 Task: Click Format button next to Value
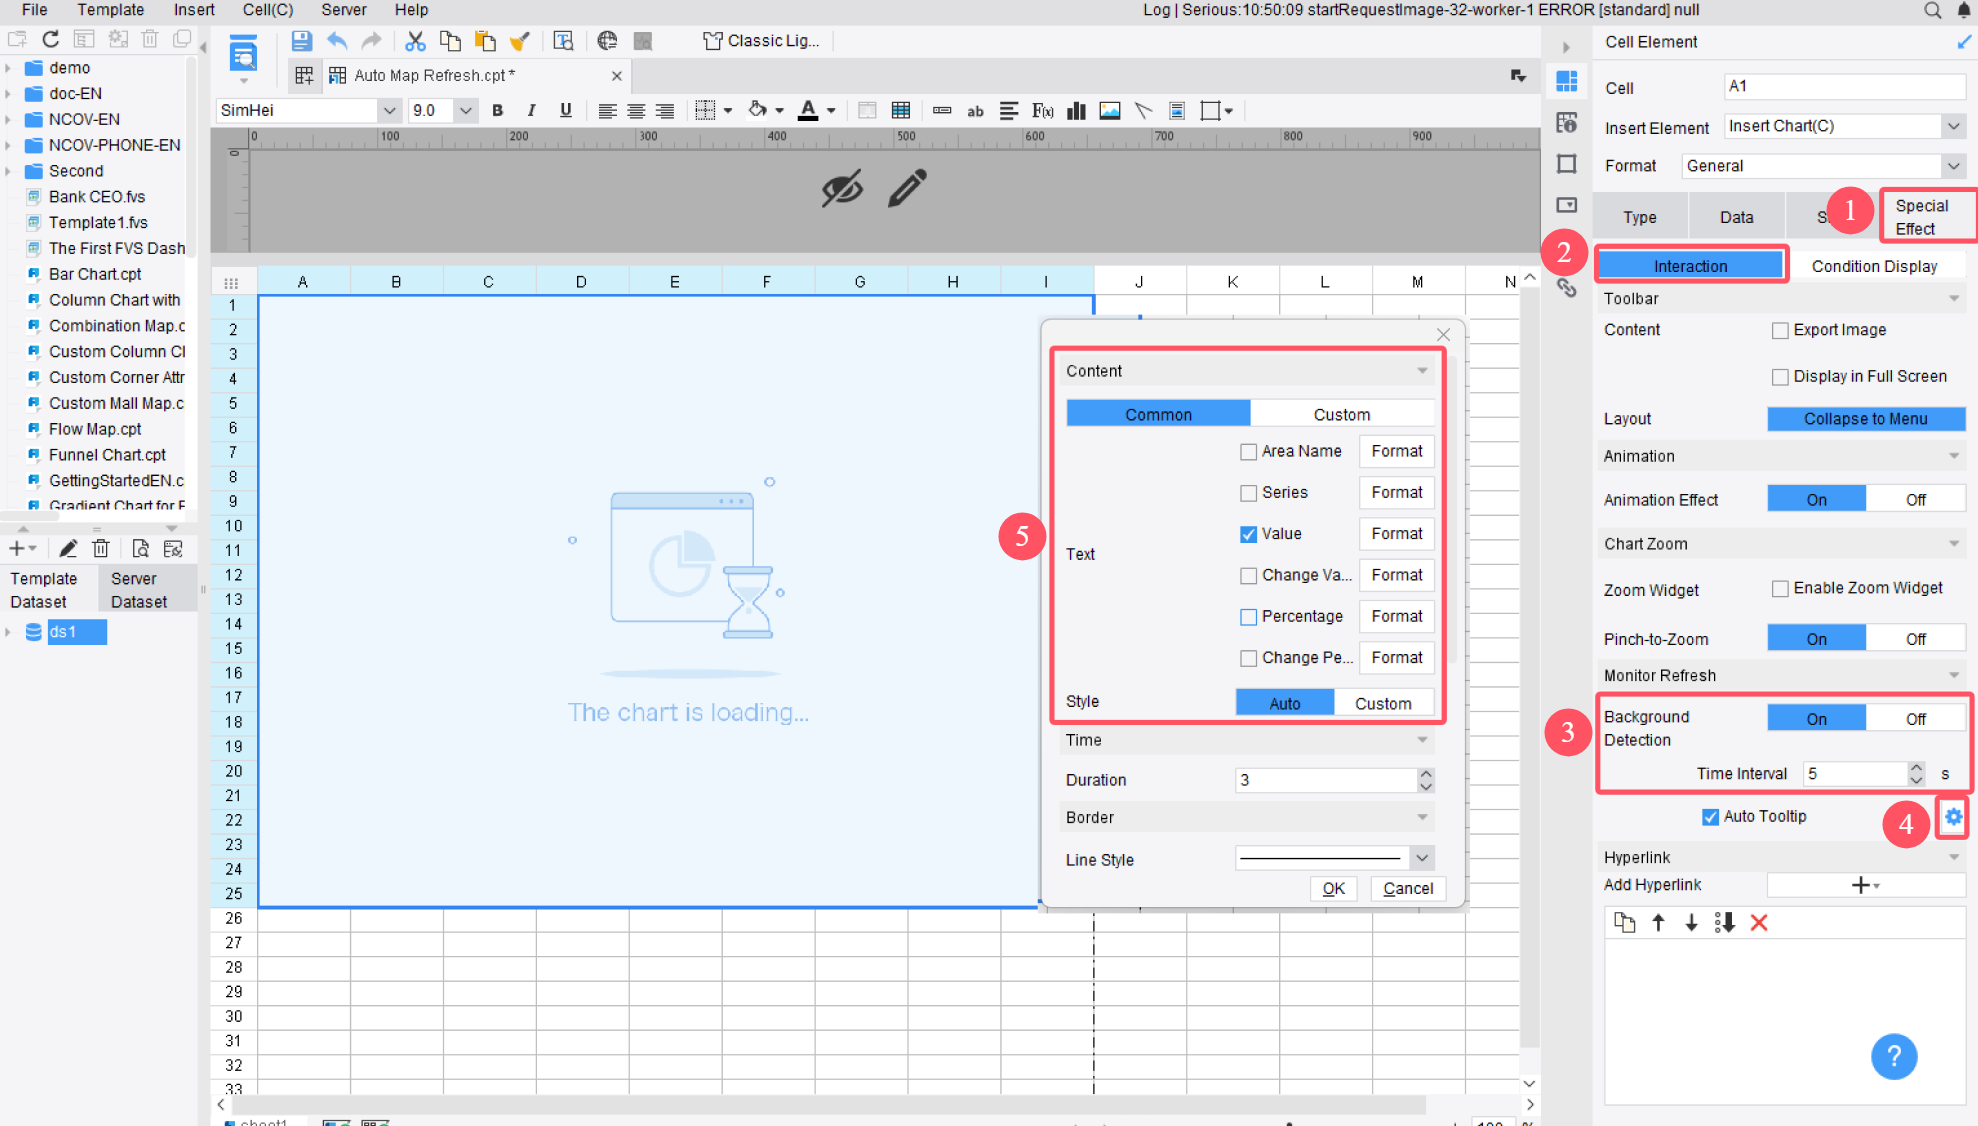[x=1396, y=534]
